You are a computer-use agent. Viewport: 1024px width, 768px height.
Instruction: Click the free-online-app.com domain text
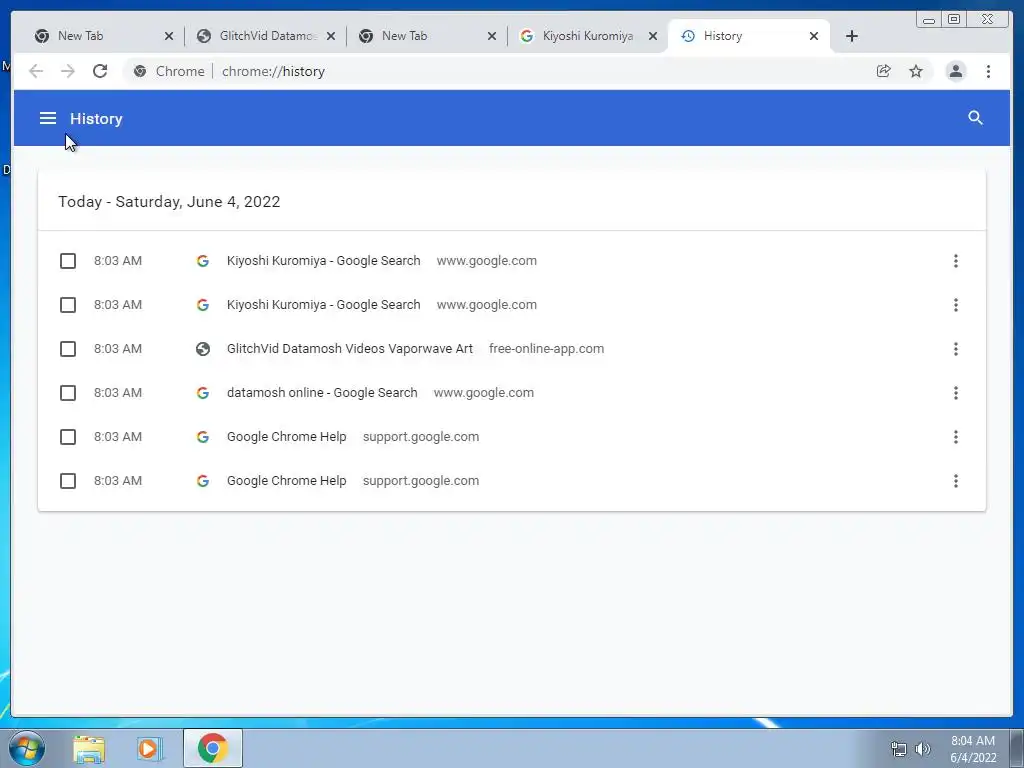(546, 349)
